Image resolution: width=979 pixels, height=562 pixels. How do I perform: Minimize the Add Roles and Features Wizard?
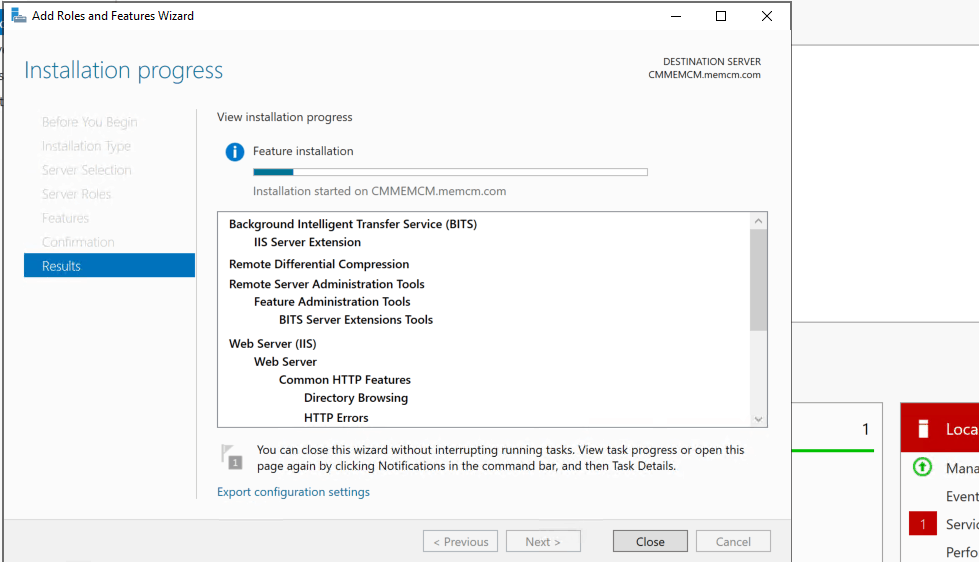[x=676, y=16]
